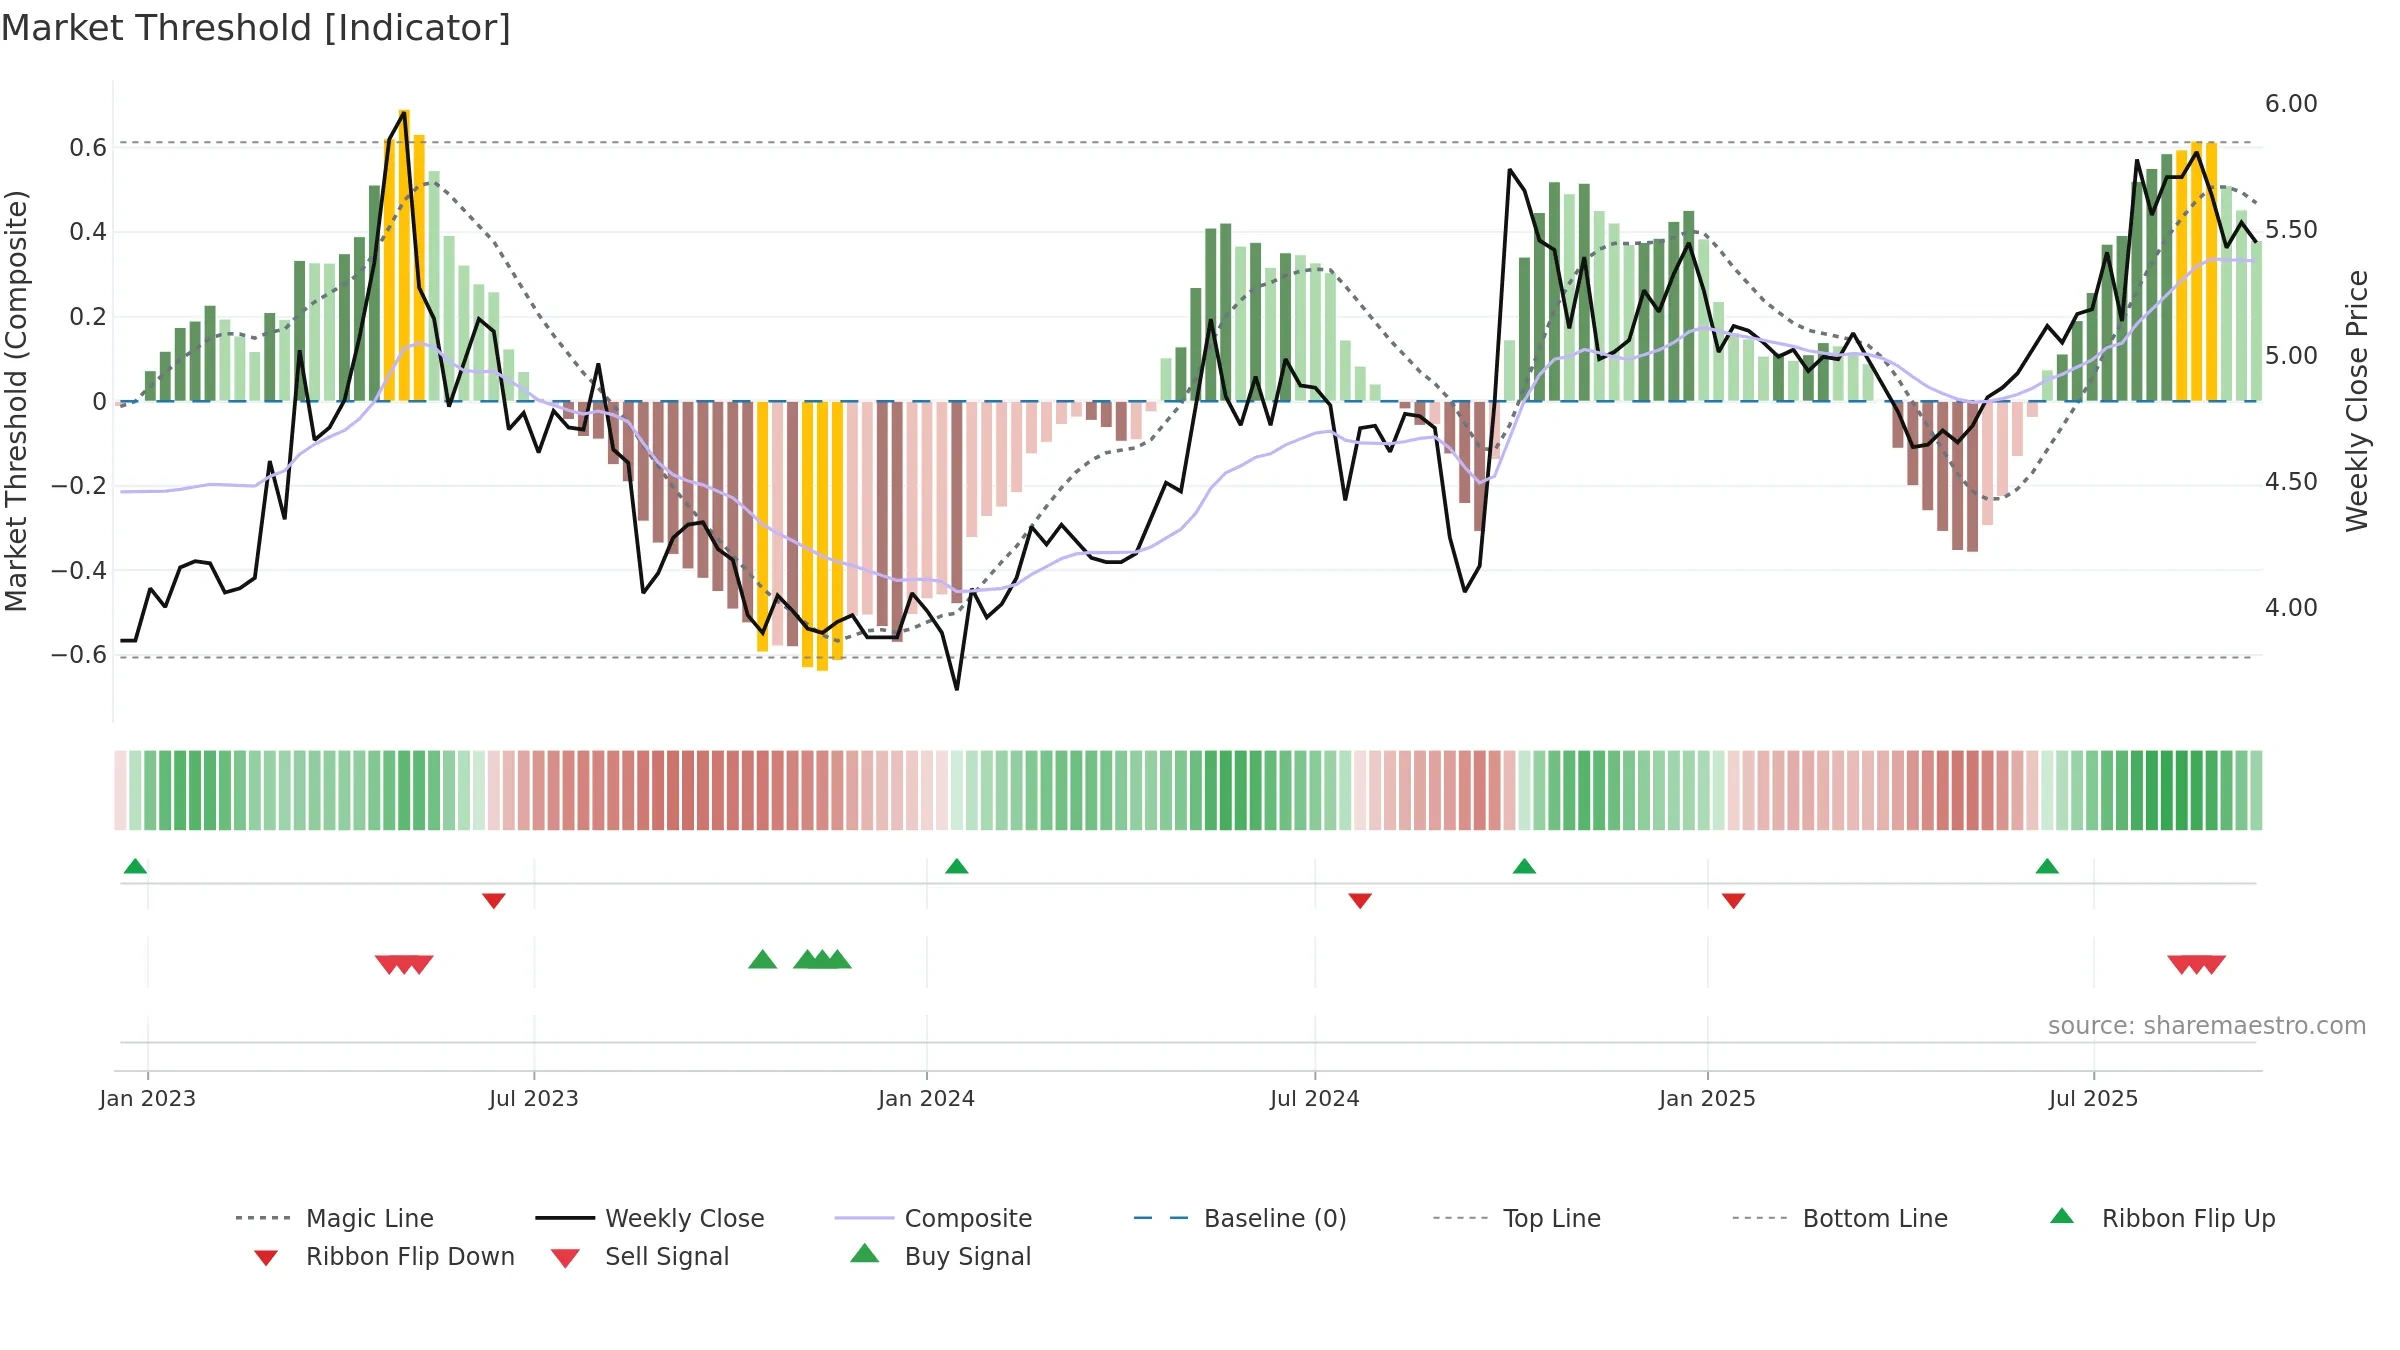Click the Ribbon Flip Up marker at Jan 2024
The width and height of the screenshot is (2400, 1350).
pos(957,866)
